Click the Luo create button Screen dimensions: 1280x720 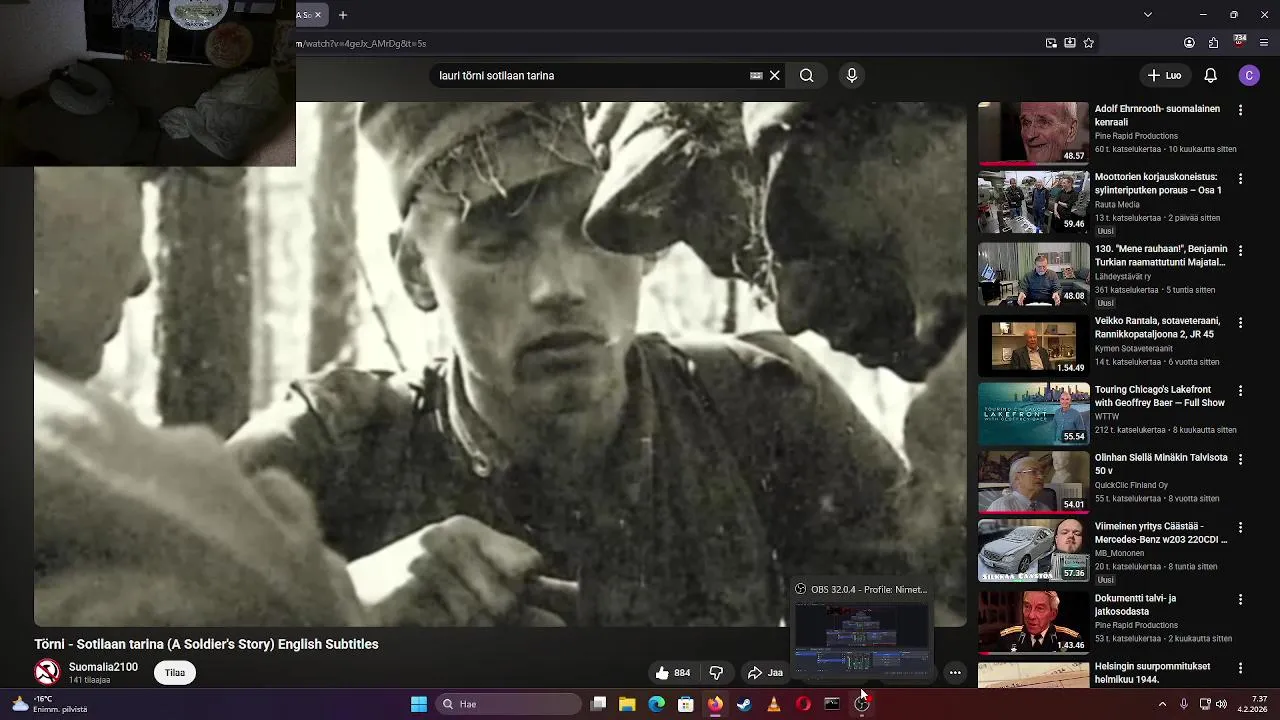click(x=1165, y=75)
